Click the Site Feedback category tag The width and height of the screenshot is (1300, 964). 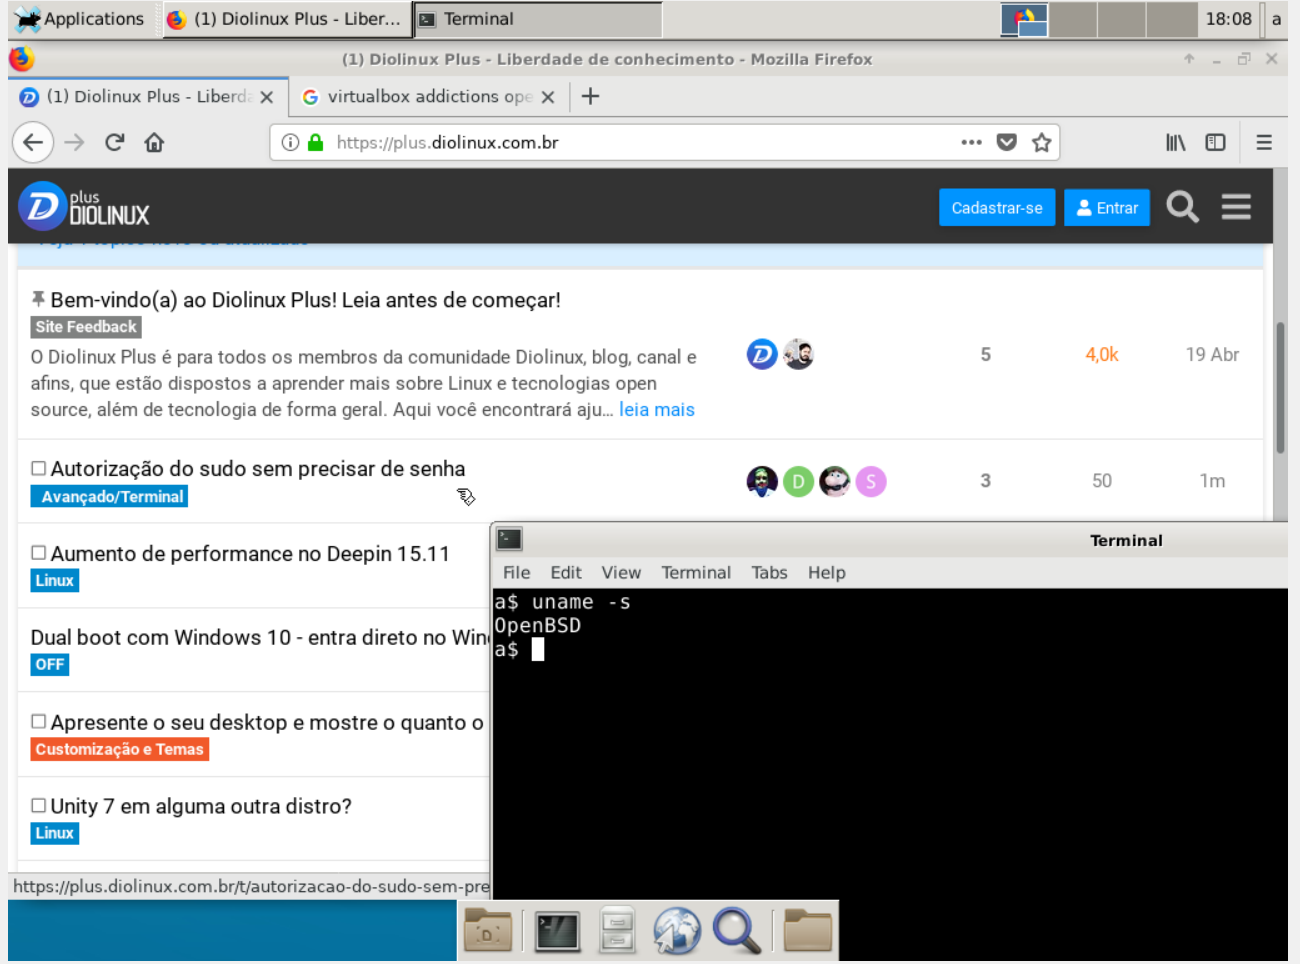[86, 327]
